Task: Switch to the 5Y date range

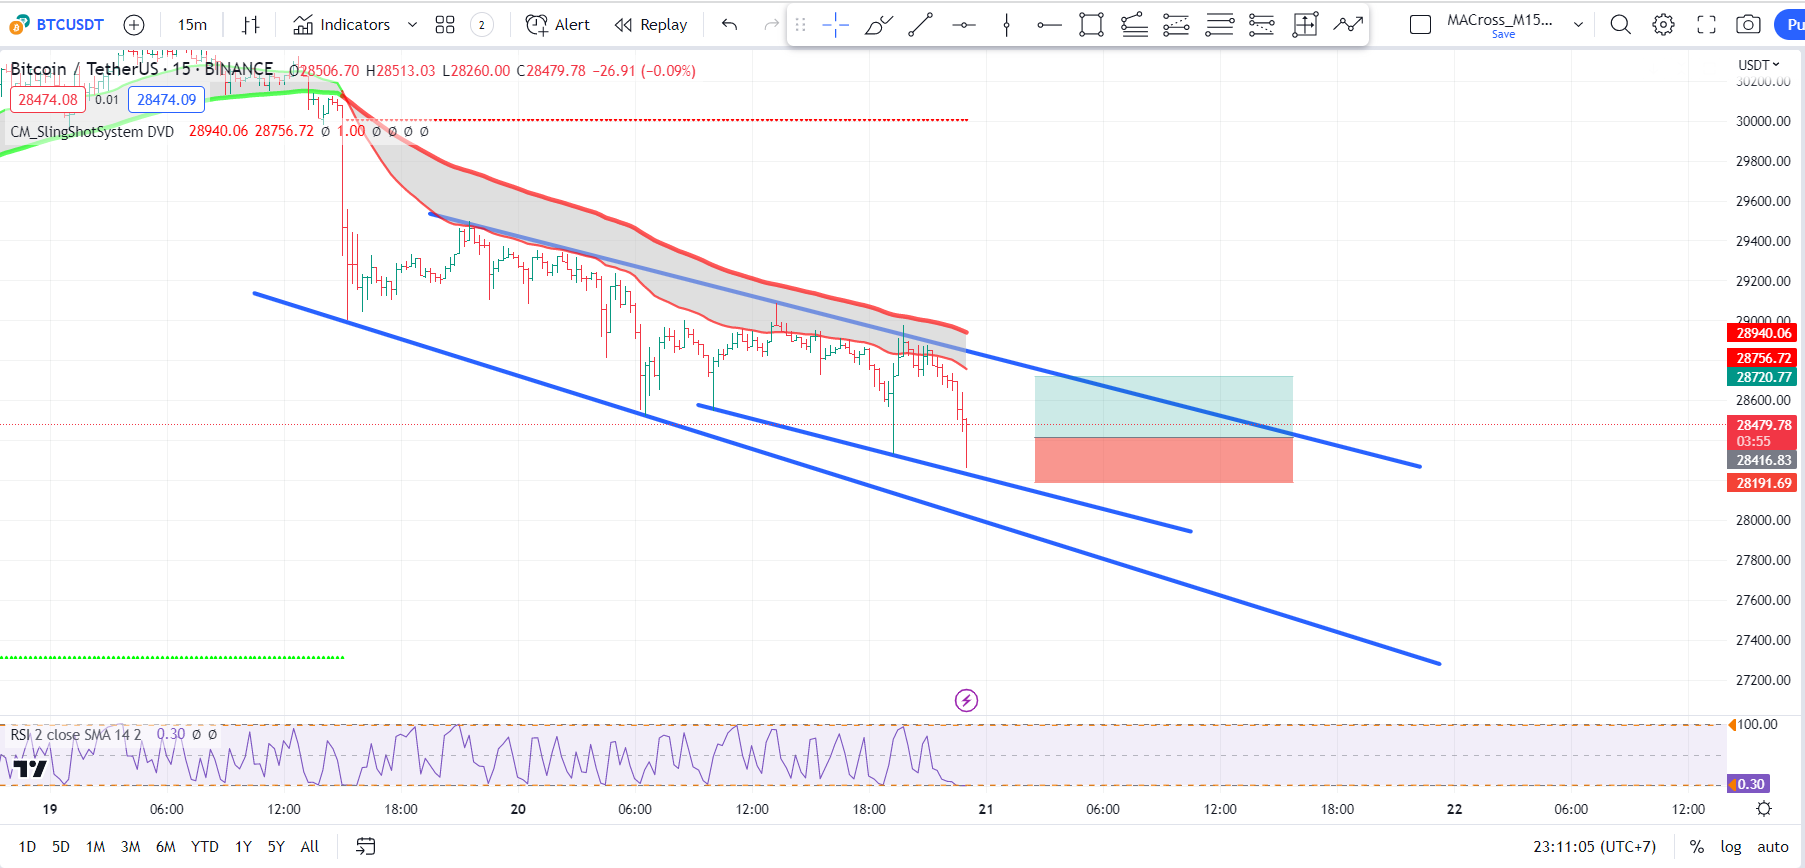Action: pyautogui.click(x=276, y=847)
